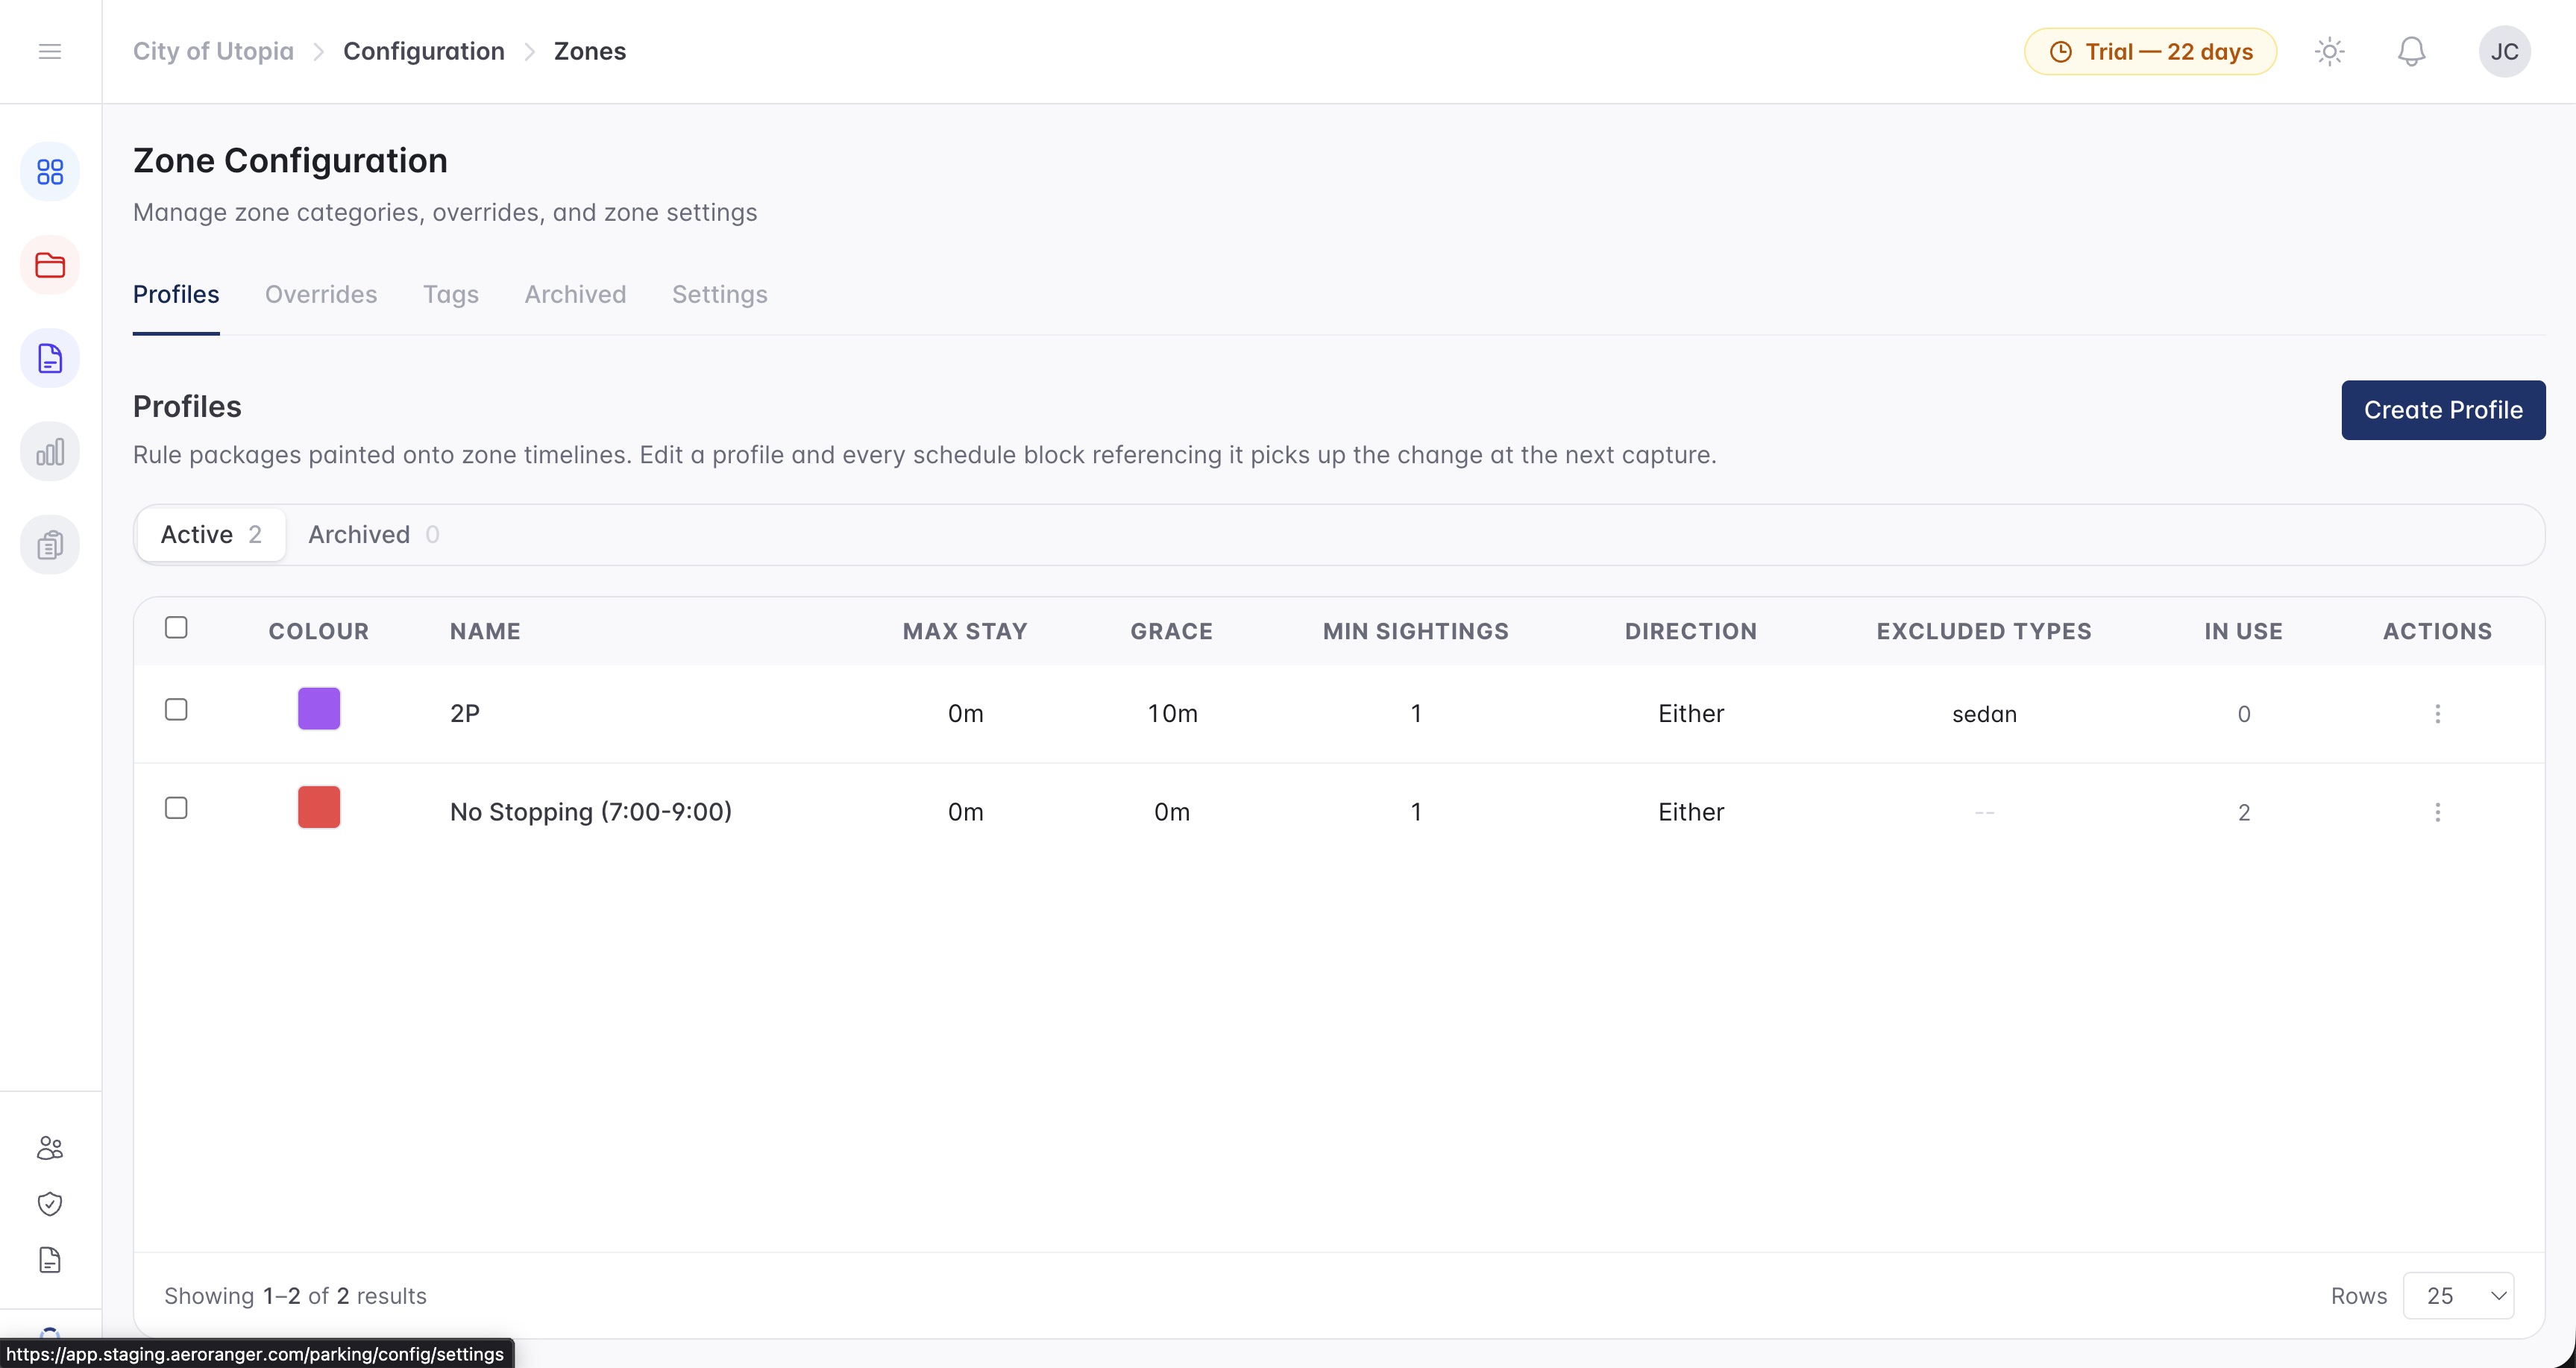The height and width of the screenshot is (1368, 2576).
Task: Open the hamburger menu icon
Action: [50, 51]
